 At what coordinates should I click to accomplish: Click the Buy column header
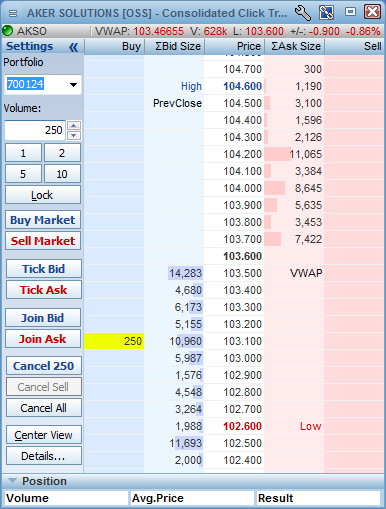pyautogui.click(x=114, y=46)
